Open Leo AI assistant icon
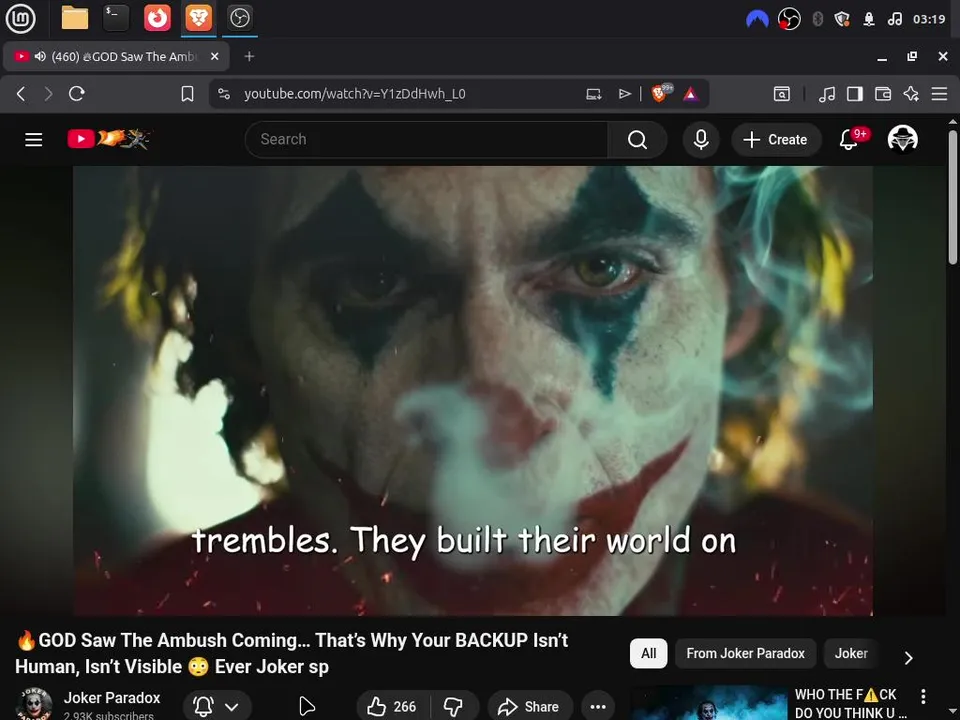Viewport: 960px width, 720px height. pos(911,94)
